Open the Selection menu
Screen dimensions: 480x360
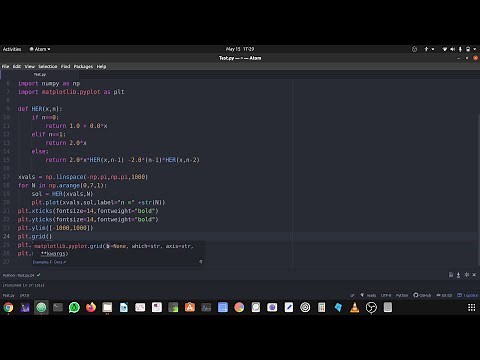click(x=48, y=66)
